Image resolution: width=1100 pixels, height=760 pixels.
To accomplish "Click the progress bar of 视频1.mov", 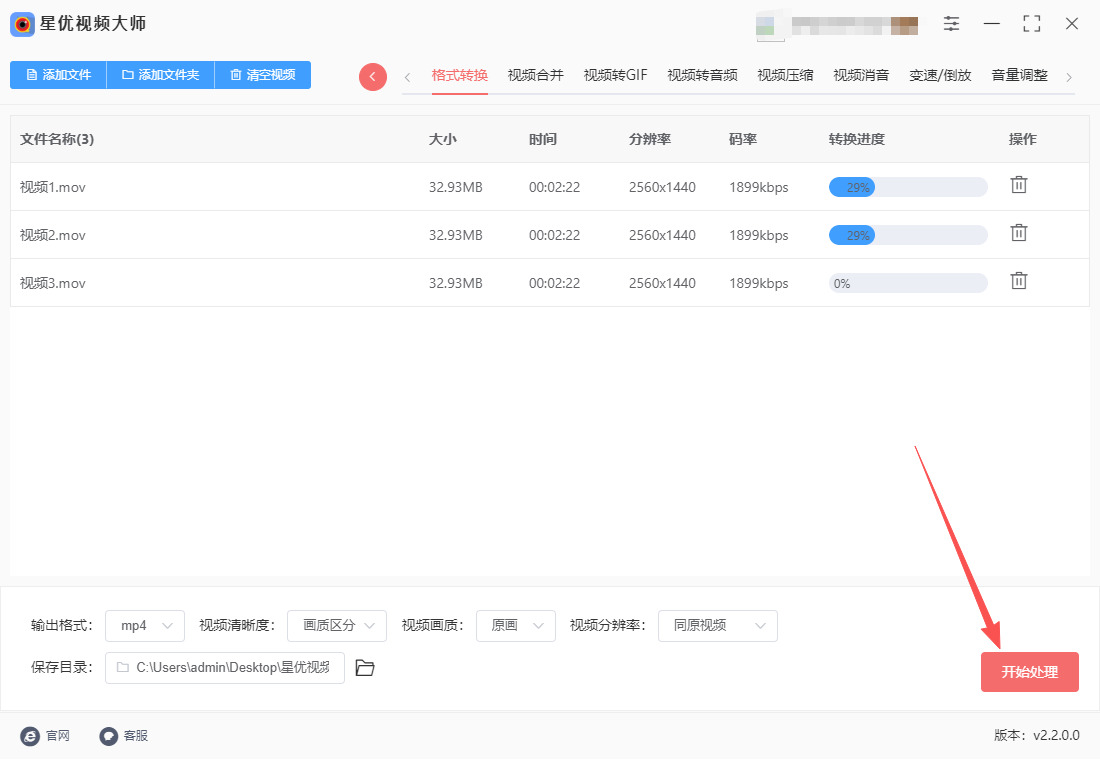I will (x=907, y=187).
